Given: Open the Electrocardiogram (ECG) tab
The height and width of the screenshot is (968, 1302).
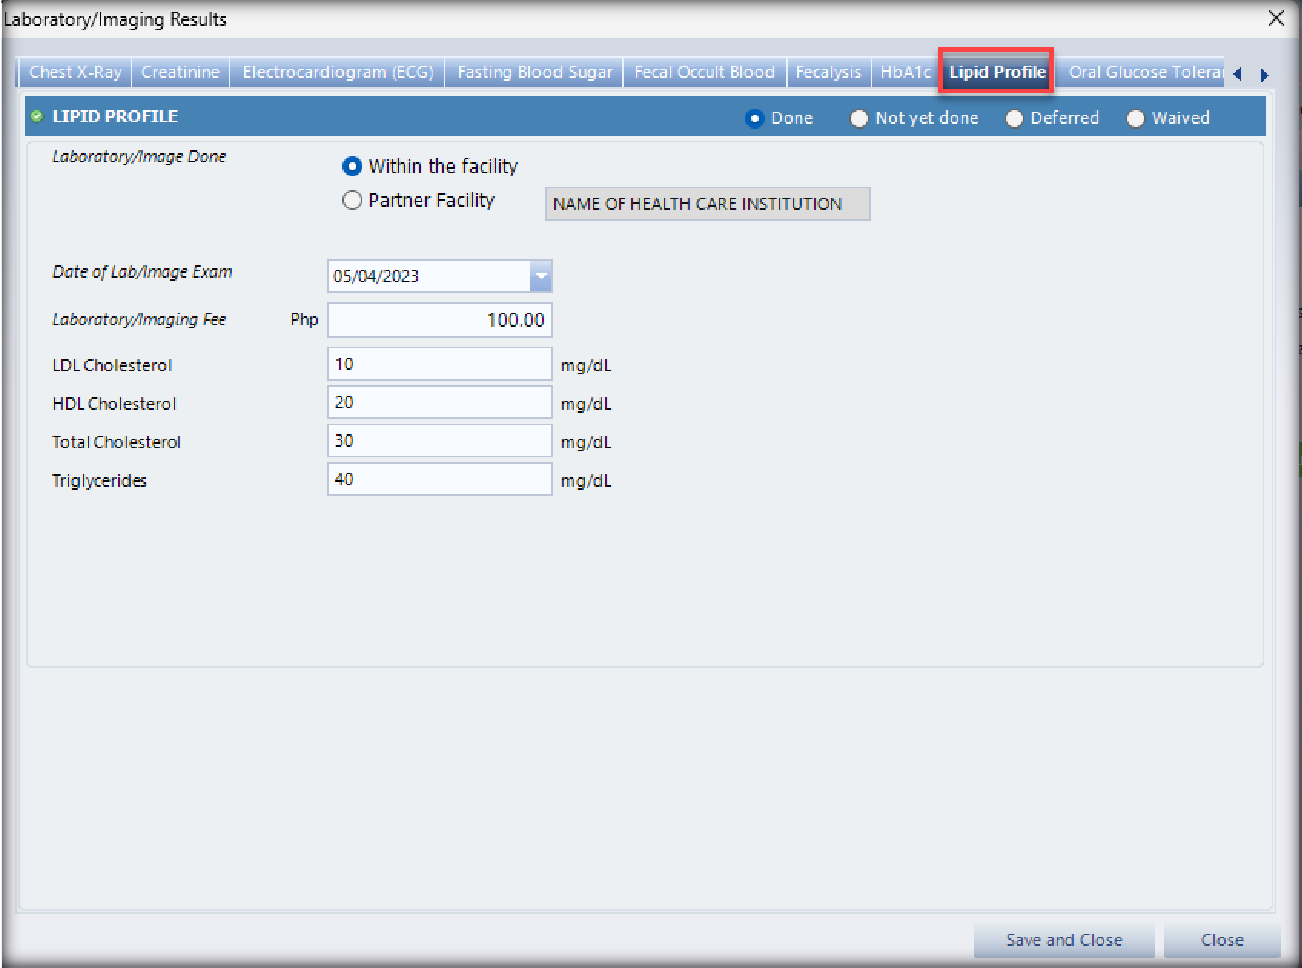Looking at the screenshot, I should click(x=337, y=72).
